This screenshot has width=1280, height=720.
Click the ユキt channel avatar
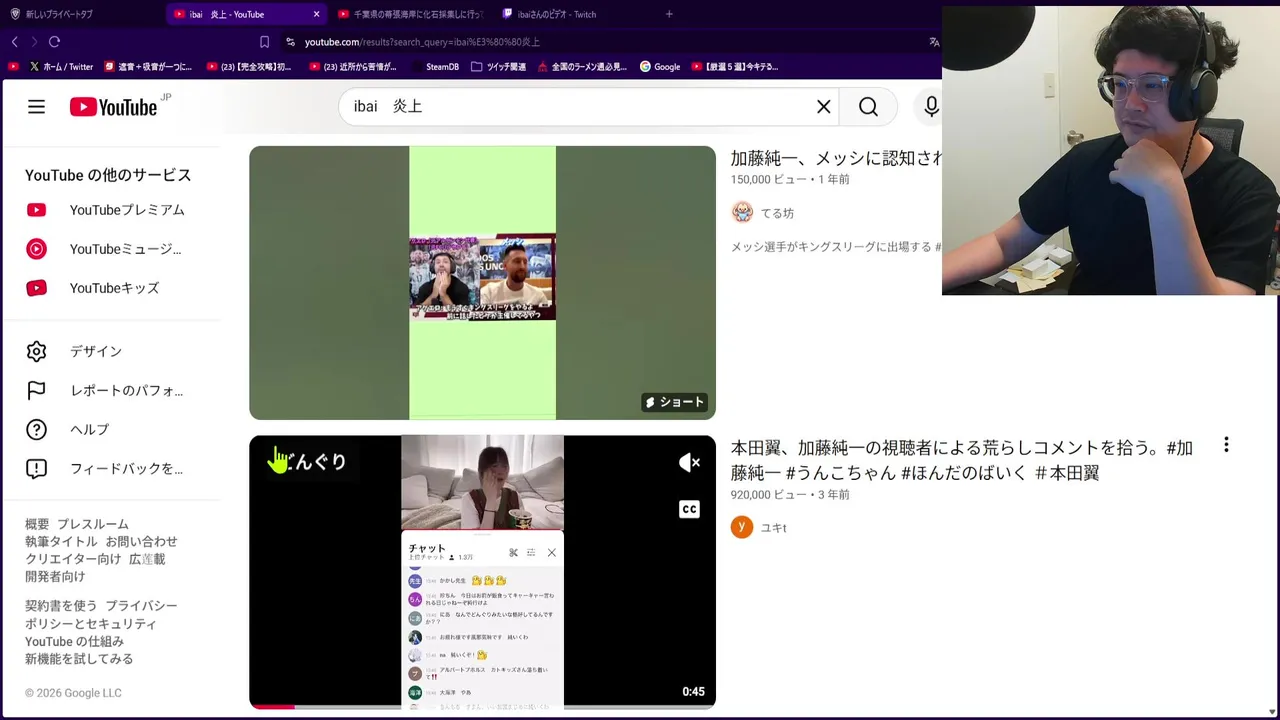(x=742, y=527)
